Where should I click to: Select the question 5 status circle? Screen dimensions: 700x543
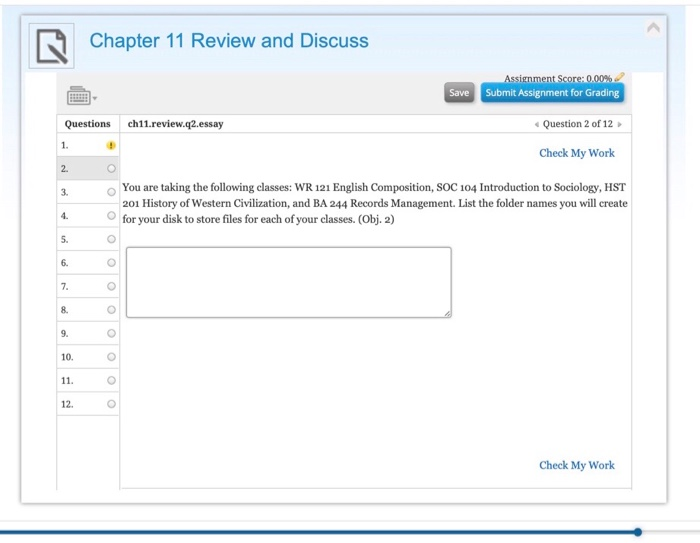(111, 239)
